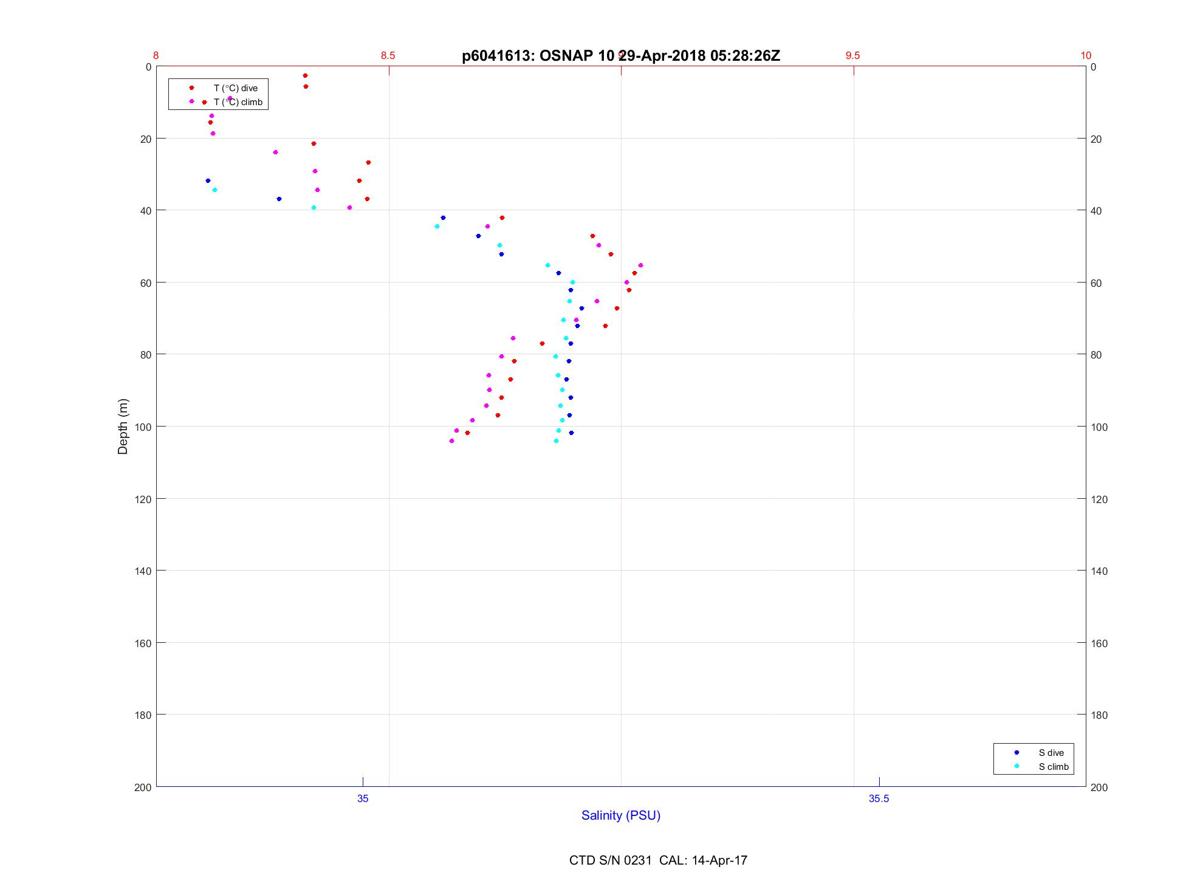Select the 'T (°C) climb' legend entry
Image resolution: width=1200 pixels, height=885 pixels.
[x=239, y=101]
